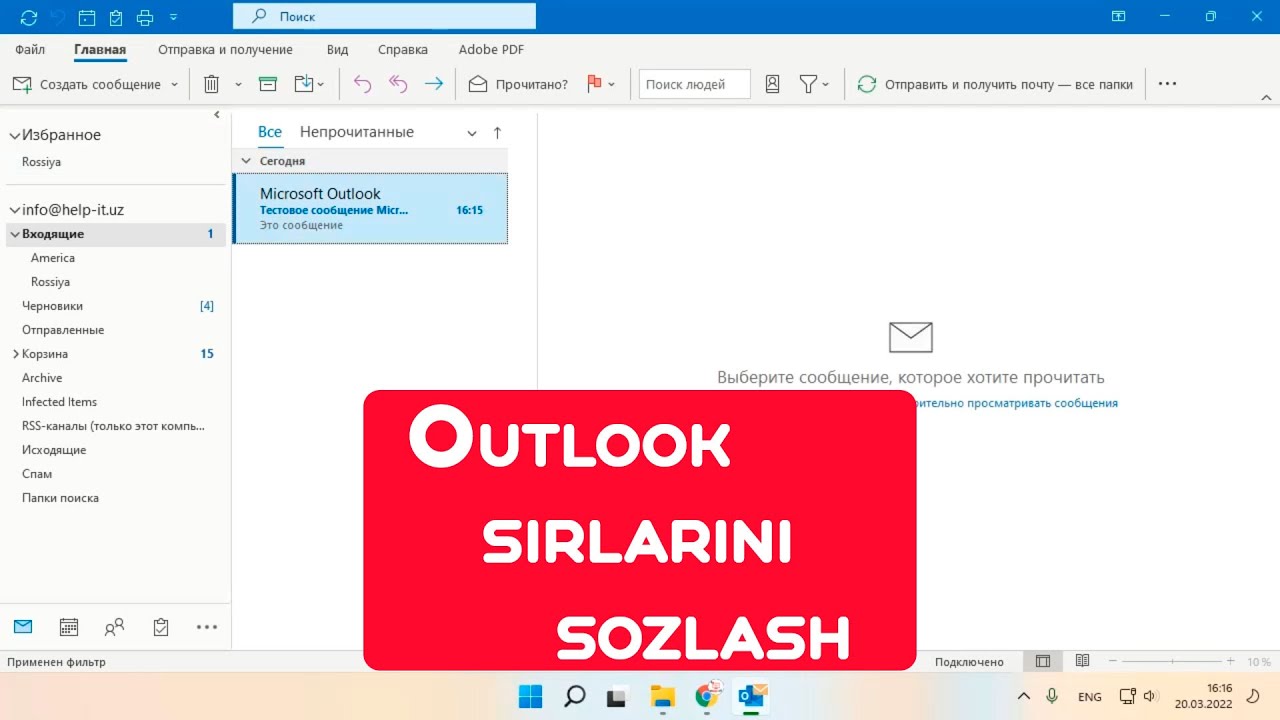The image size is (1280, 720).
Task: Click inside the Поиск search box
Action: click(x=384, y=16)
